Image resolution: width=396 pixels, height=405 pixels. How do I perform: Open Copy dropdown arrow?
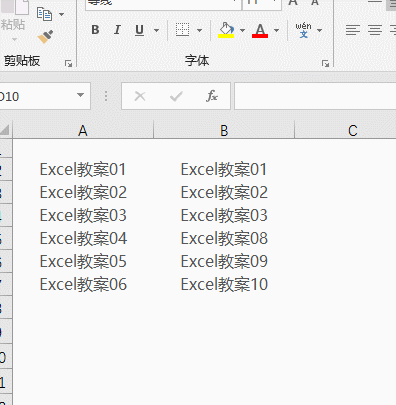tap(61, 14)
